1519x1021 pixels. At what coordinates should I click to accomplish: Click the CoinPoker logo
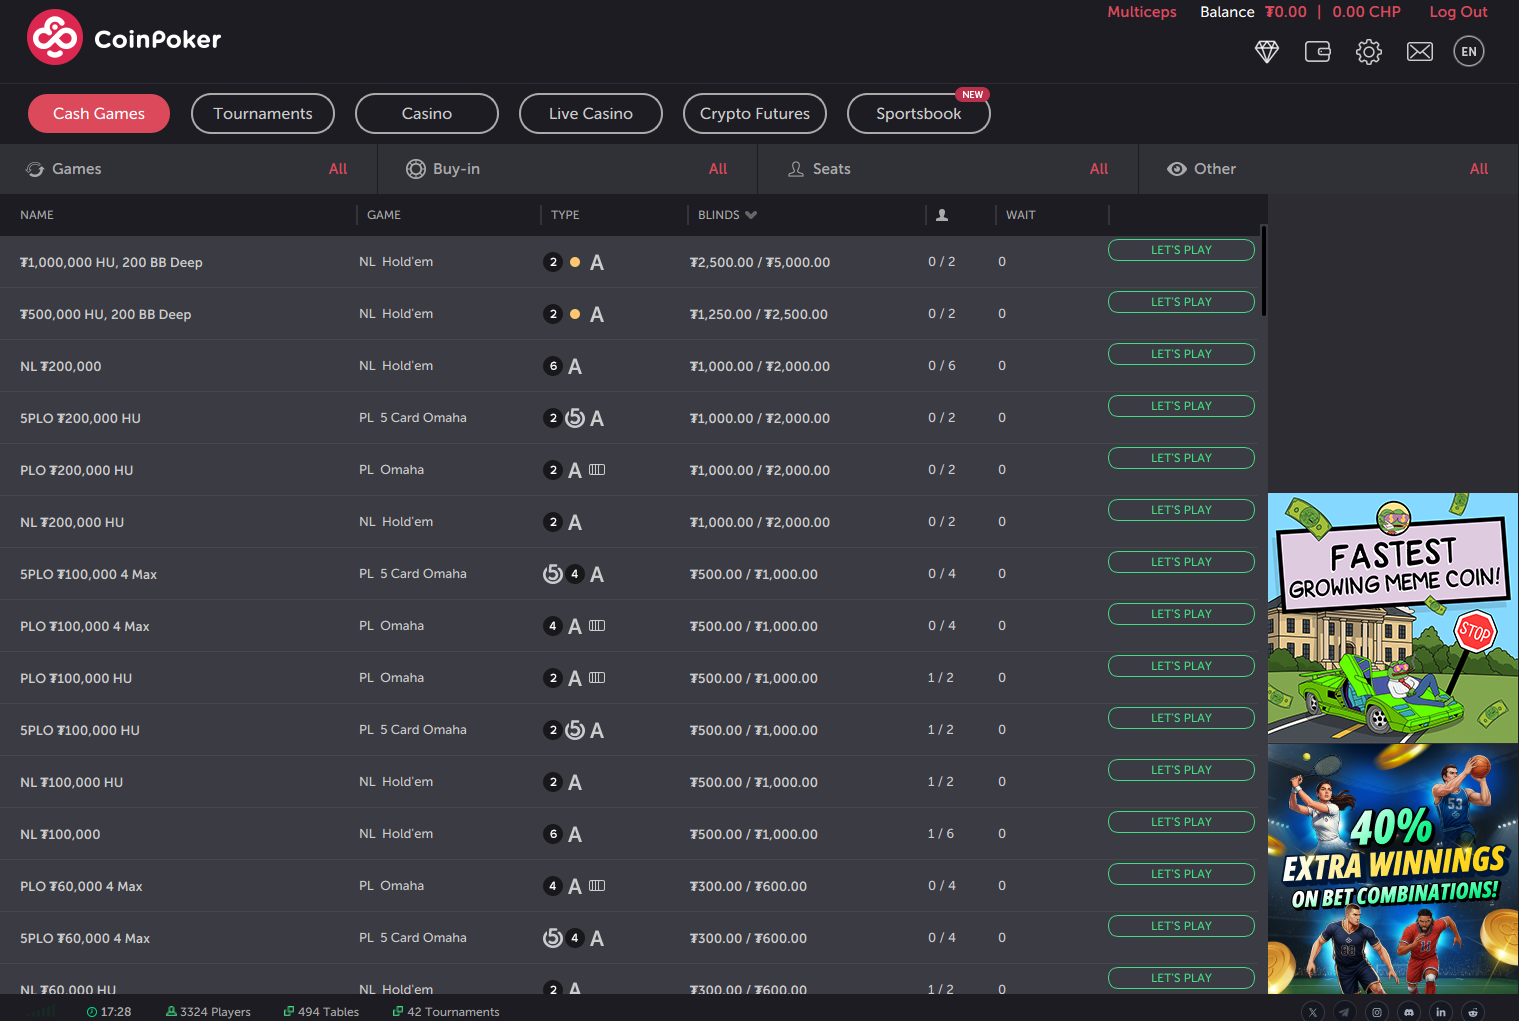[x=124, y=38]
